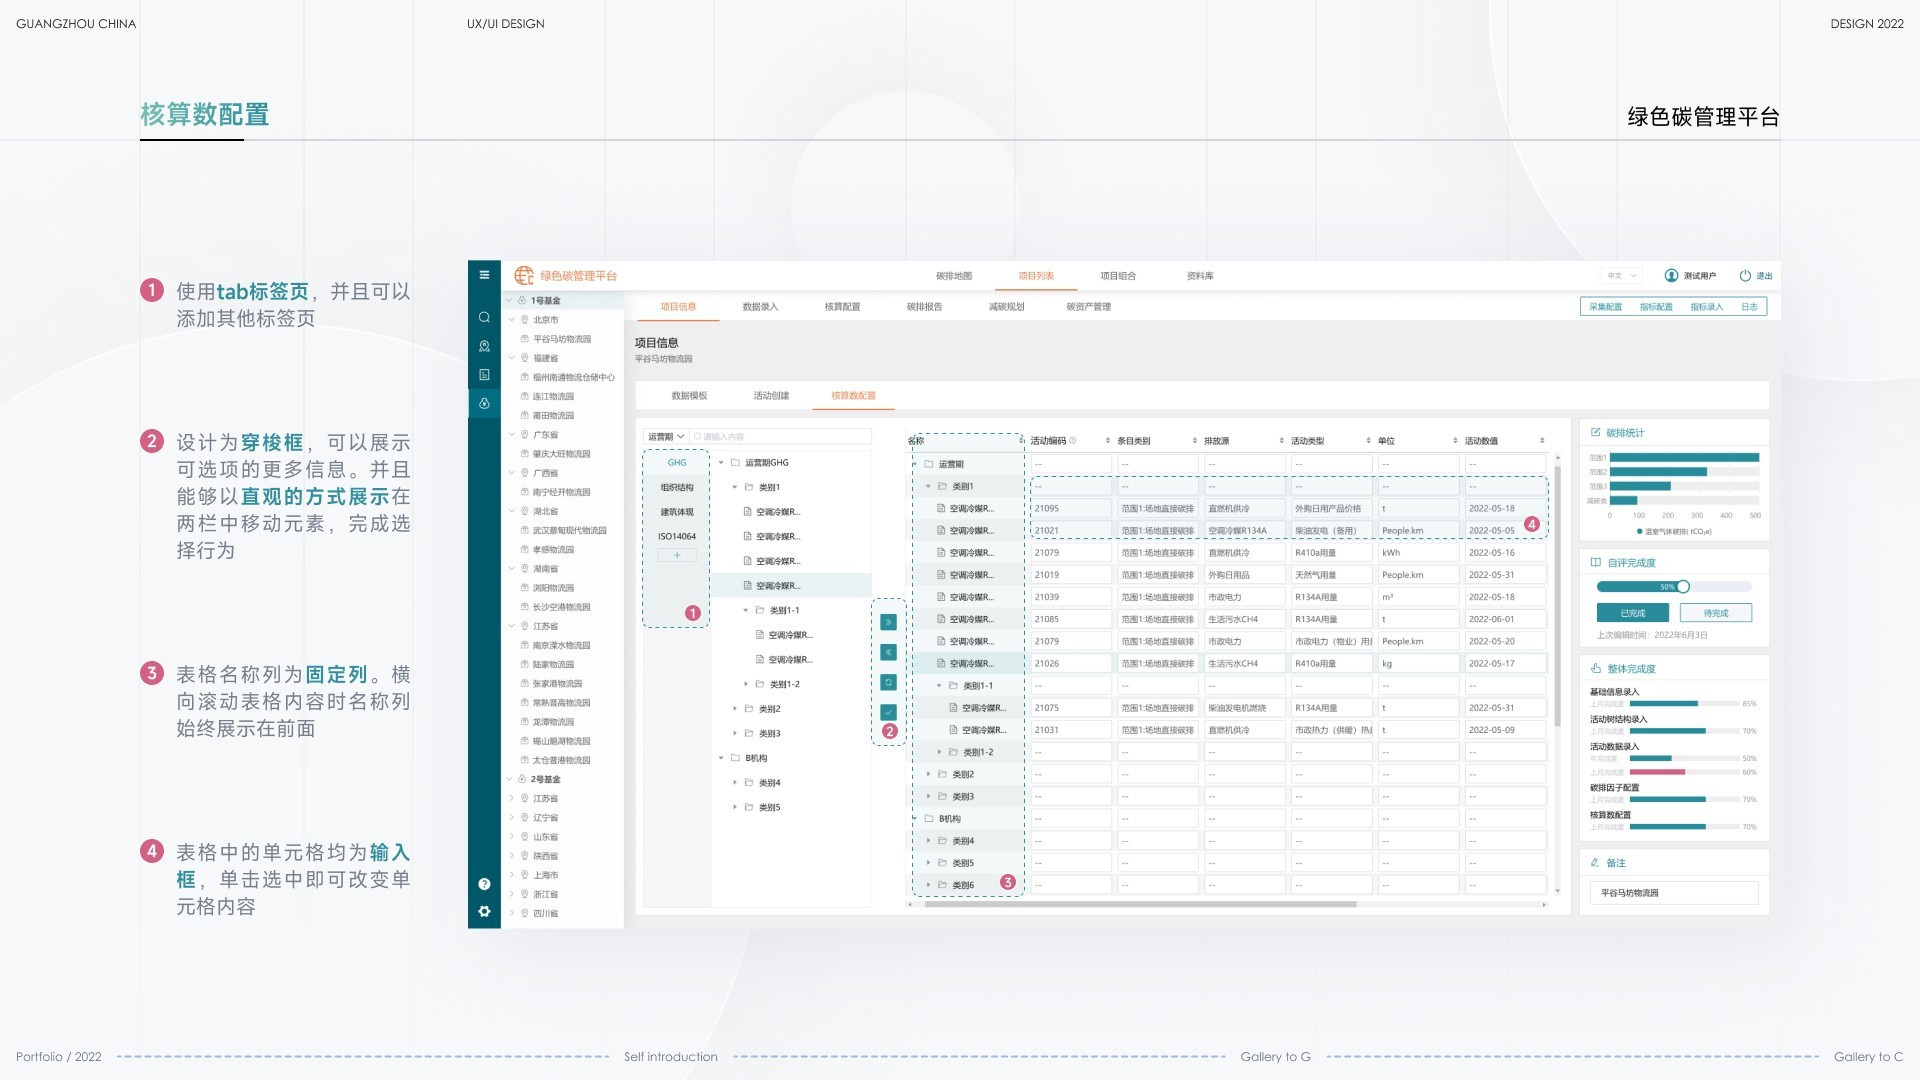Click the move-right shuttle arrow button
The height and width of the screenshot is (1080, 1920).
tap(888, 622)
